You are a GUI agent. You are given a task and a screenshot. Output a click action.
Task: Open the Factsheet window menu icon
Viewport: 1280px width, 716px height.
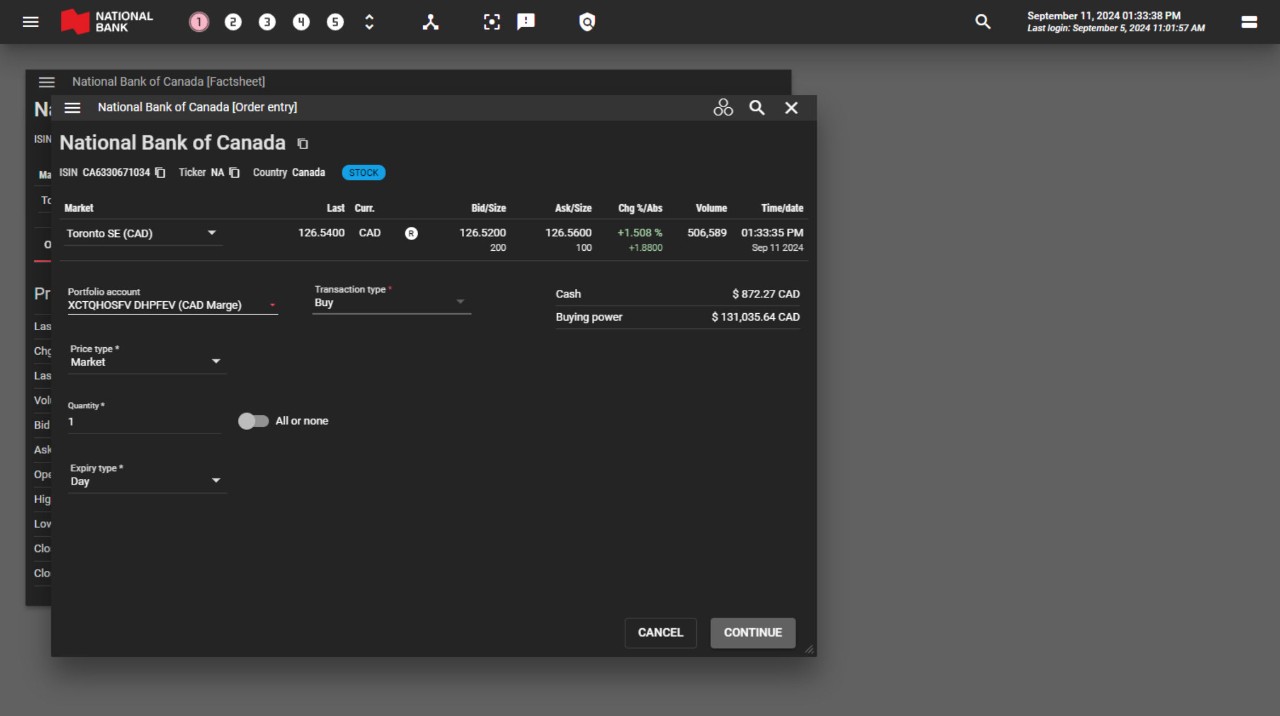(x=47, y=82)
